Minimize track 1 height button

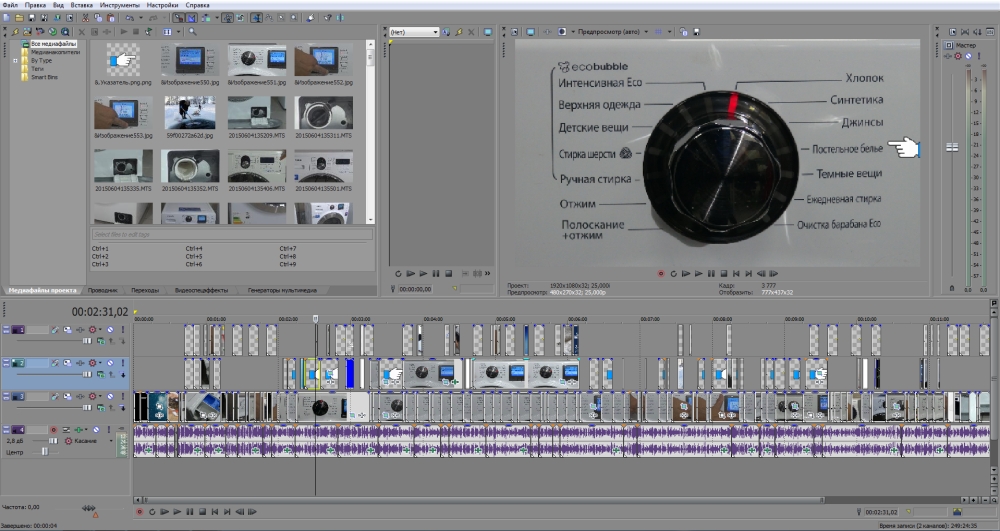click(x=6, y=327)
